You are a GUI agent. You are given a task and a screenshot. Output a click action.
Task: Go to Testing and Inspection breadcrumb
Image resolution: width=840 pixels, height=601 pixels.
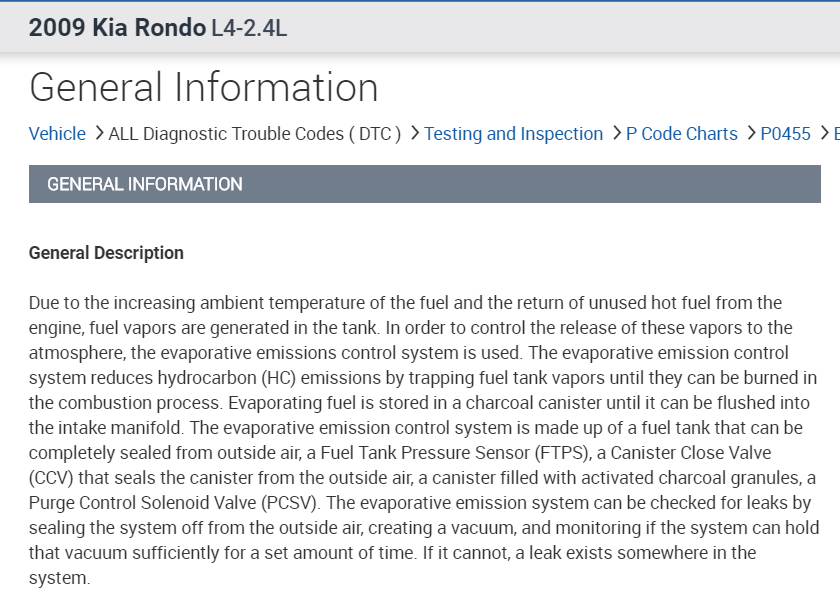tap(513, 134)
